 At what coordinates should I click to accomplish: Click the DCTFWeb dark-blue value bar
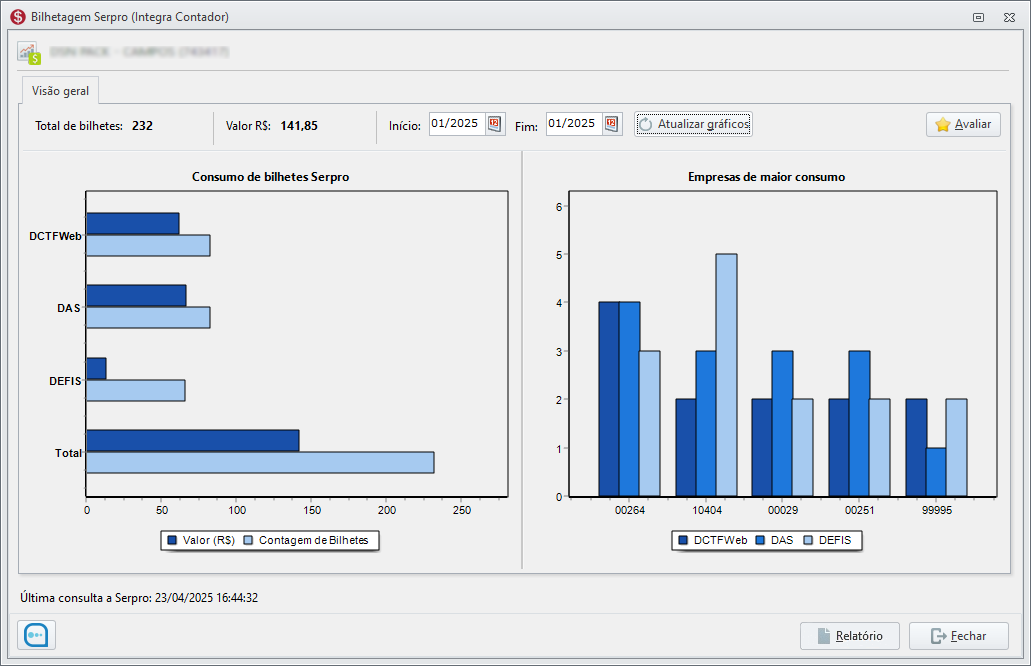click(x=132, y=224)
